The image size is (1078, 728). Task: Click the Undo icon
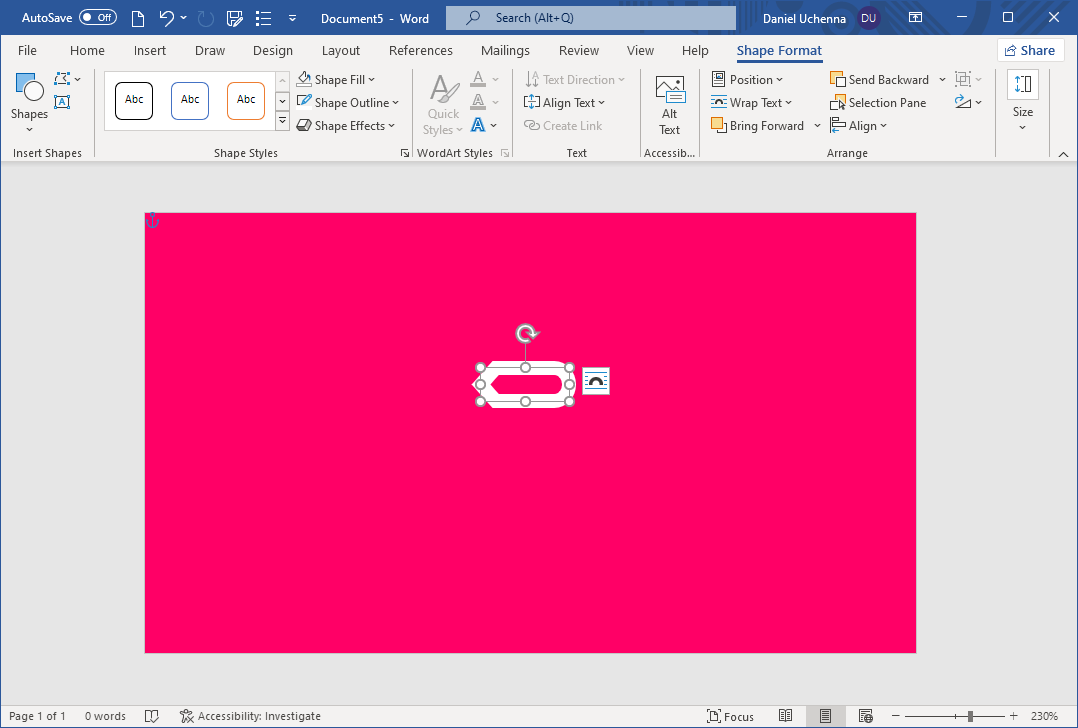(166, 18)
